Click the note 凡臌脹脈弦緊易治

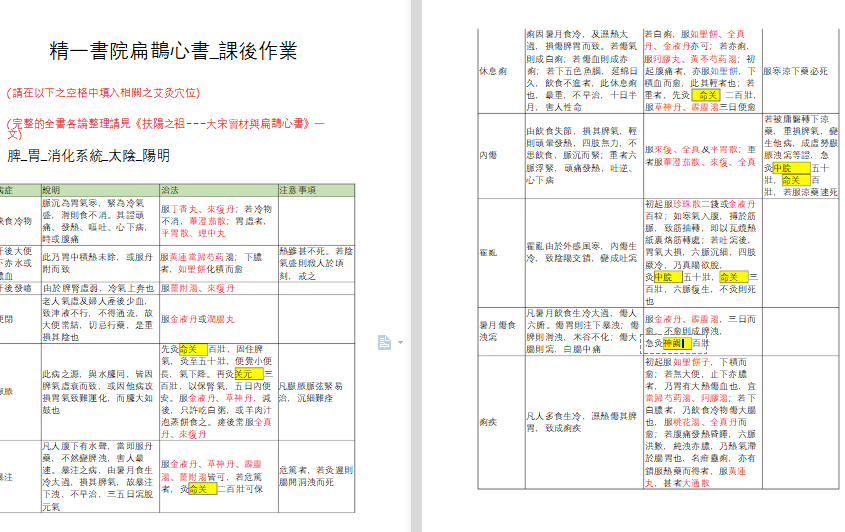tap(311, 392)
